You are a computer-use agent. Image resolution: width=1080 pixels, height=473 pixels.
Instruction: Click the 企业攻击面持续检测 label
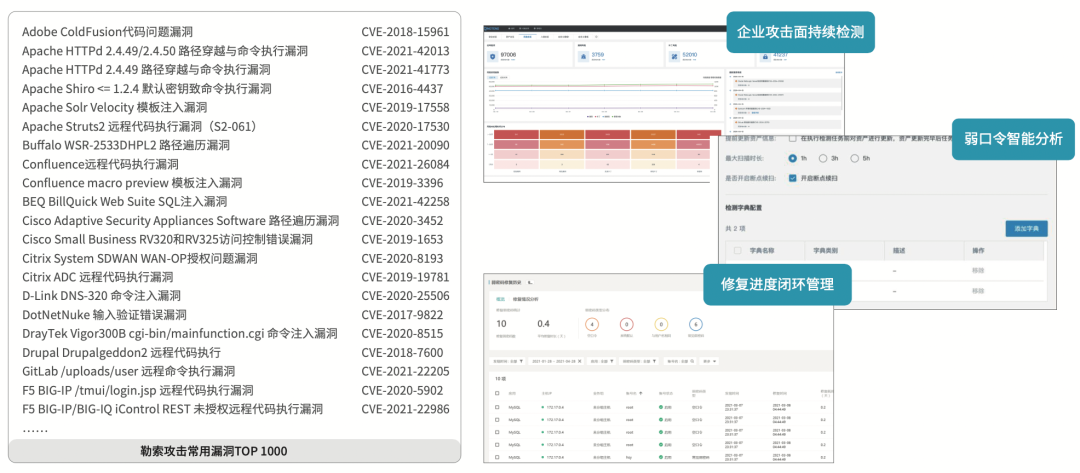click(x=800, y=32)
